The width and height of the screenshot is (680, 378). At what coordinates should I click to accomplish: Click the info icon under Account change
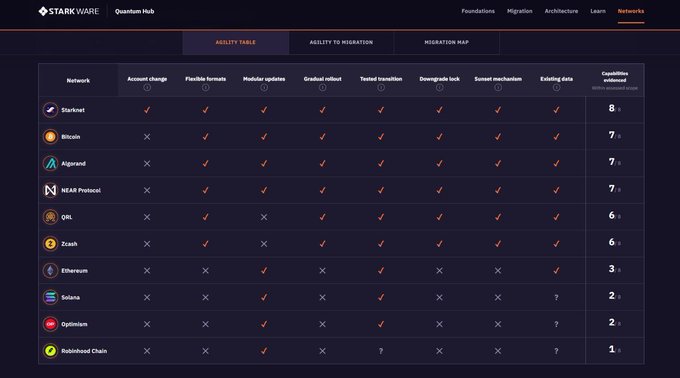tap(147, 88)
